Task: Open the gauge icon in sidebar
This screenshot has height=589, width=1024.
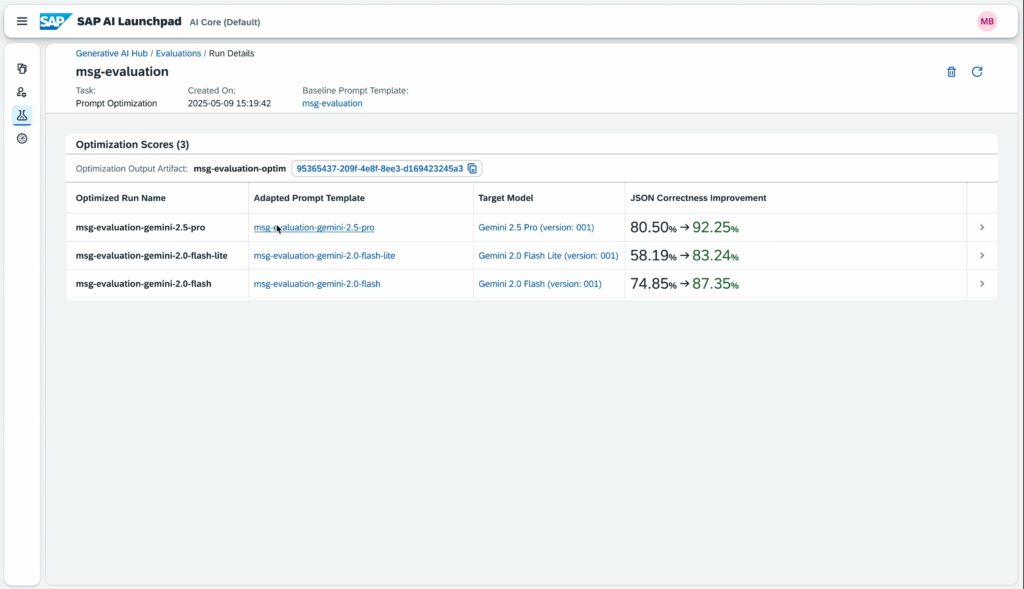Action: [x=22, y=138]
